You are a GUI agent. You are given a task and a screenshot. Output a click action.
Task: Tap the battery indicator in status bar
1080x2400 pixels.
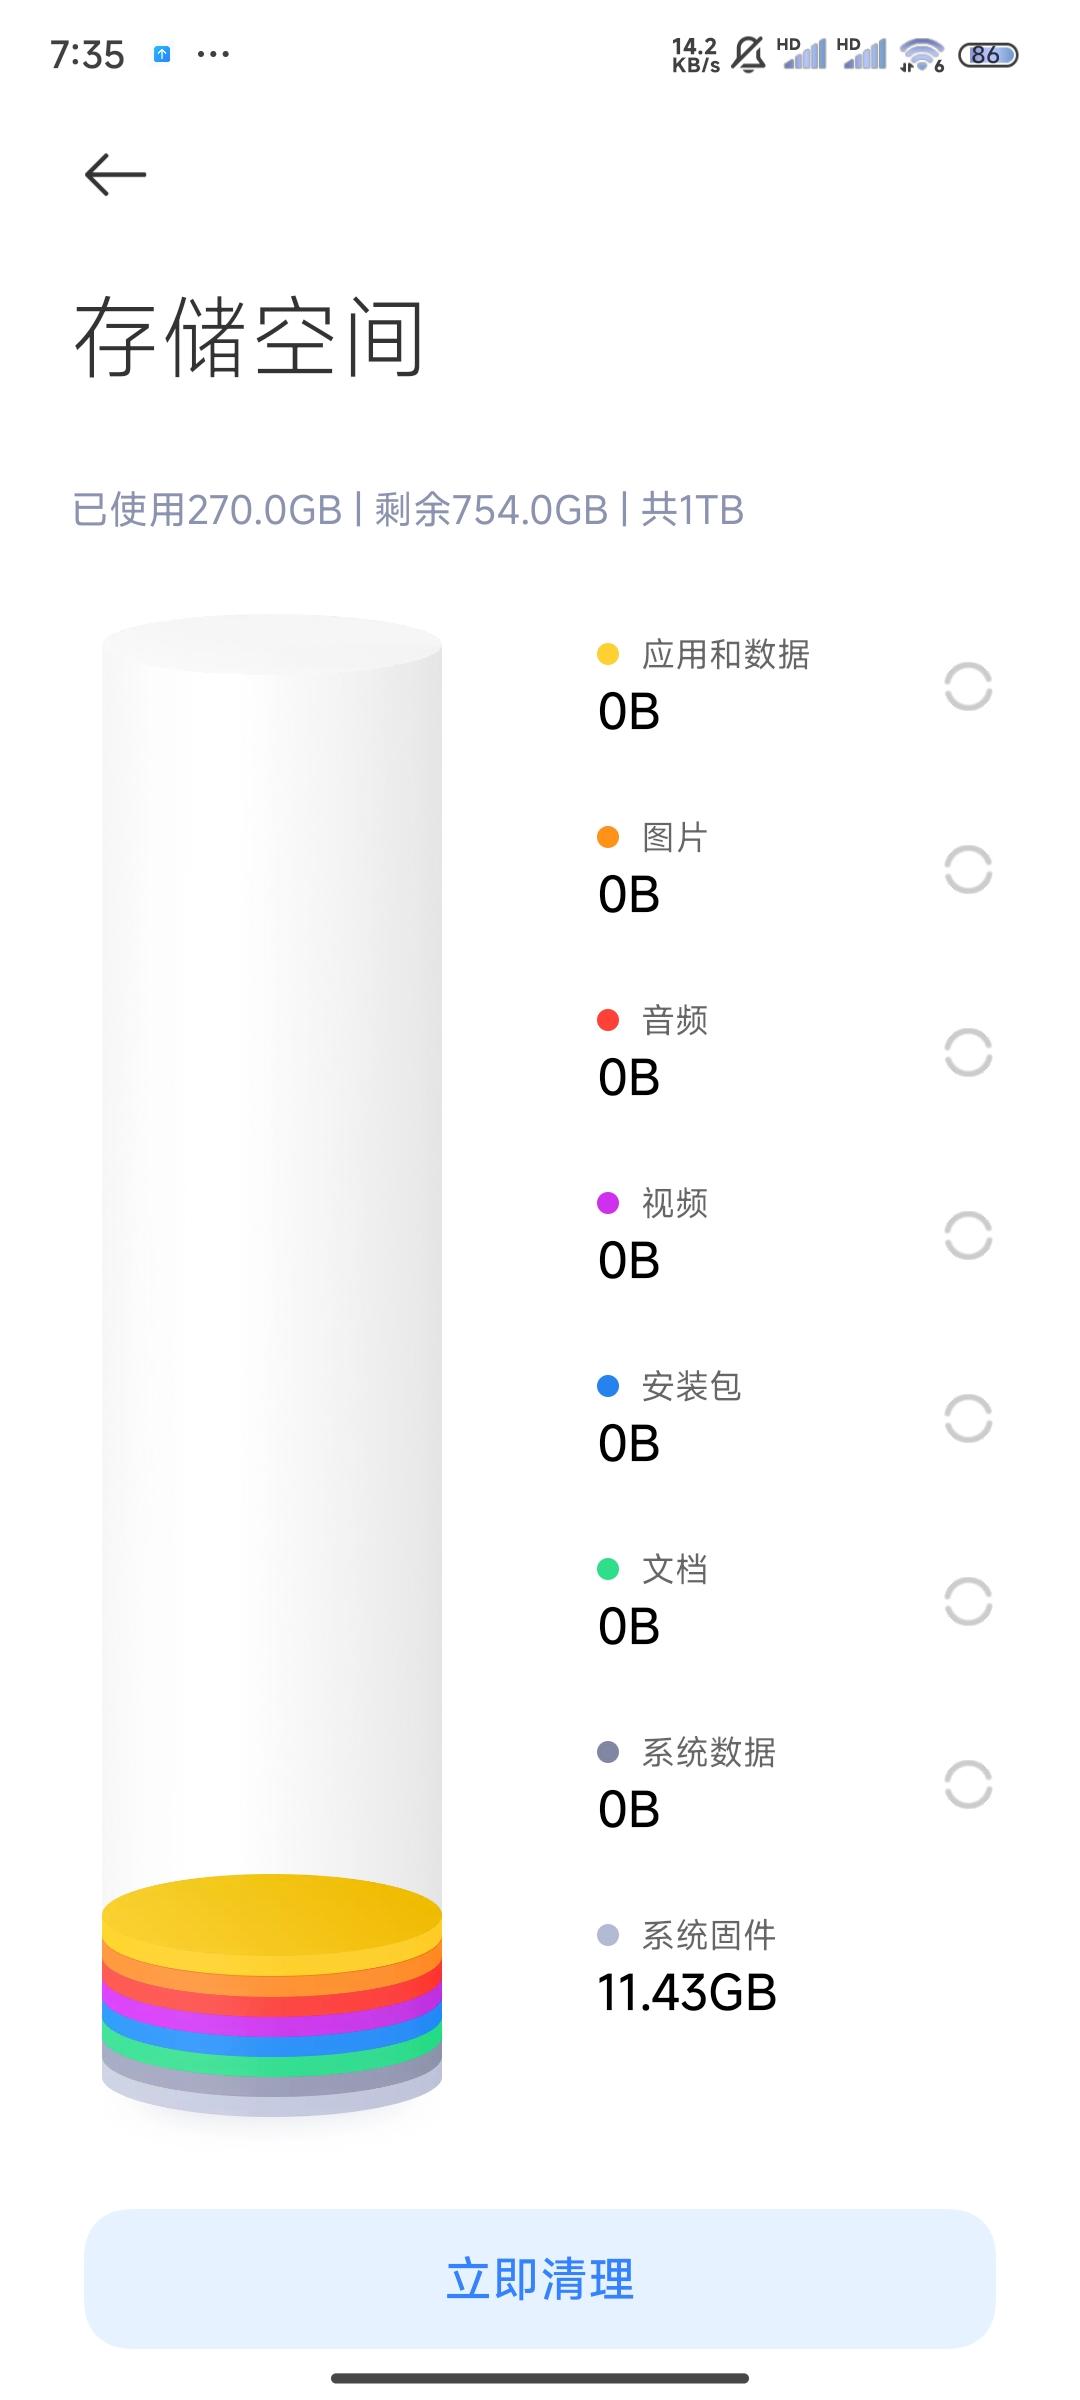988,55
